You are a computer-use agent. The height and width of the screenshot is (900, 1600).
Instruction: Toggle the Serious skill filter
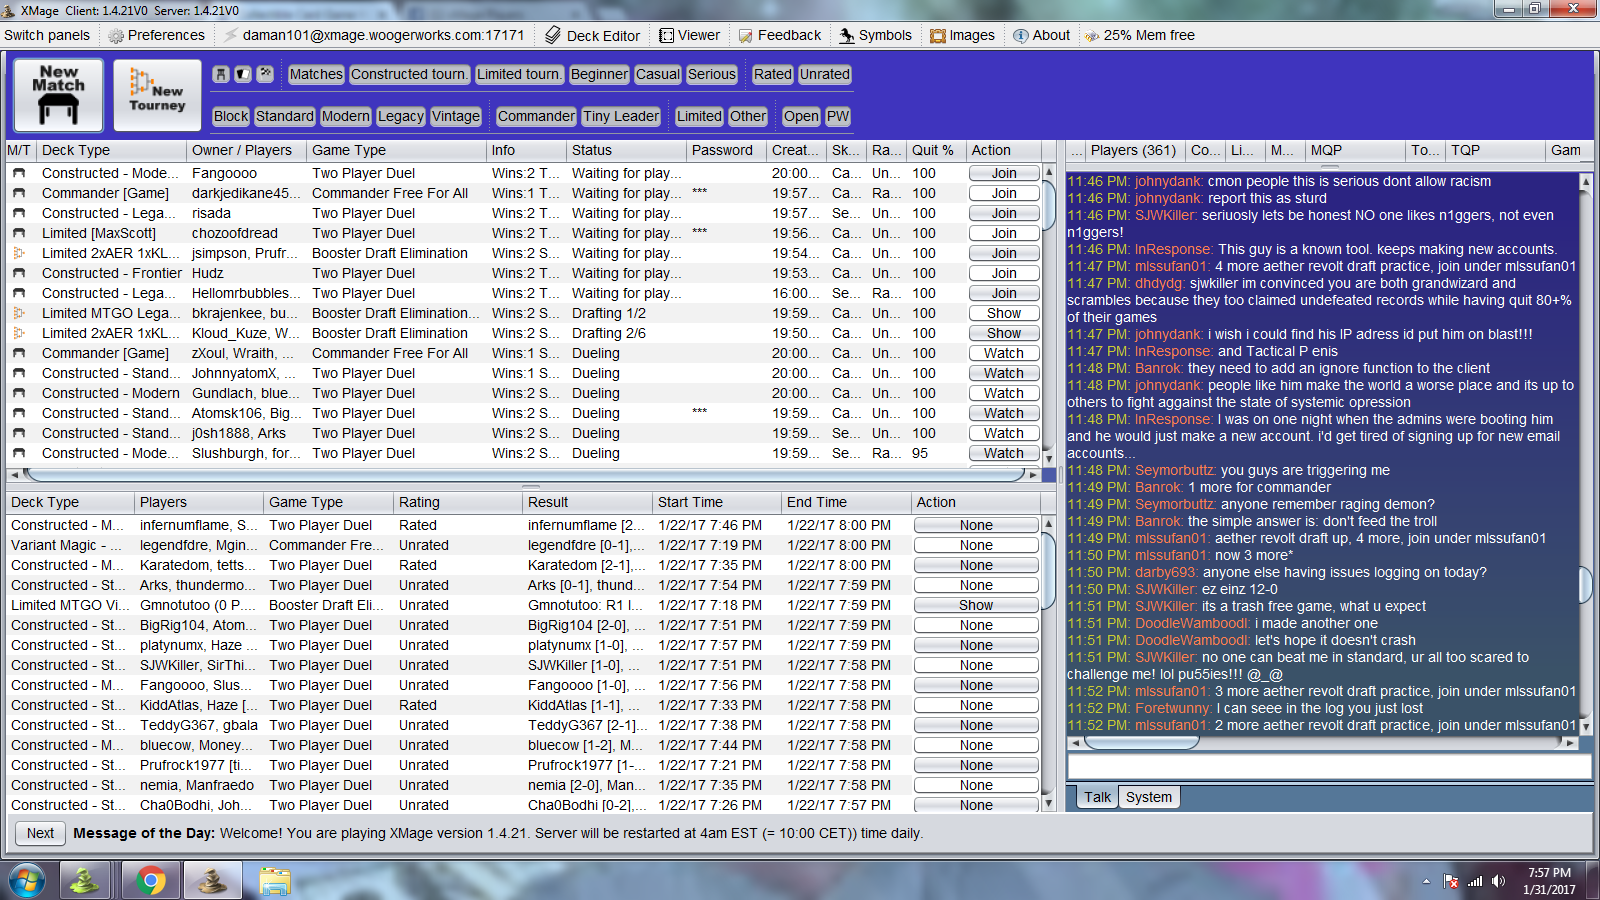(712, 74)
